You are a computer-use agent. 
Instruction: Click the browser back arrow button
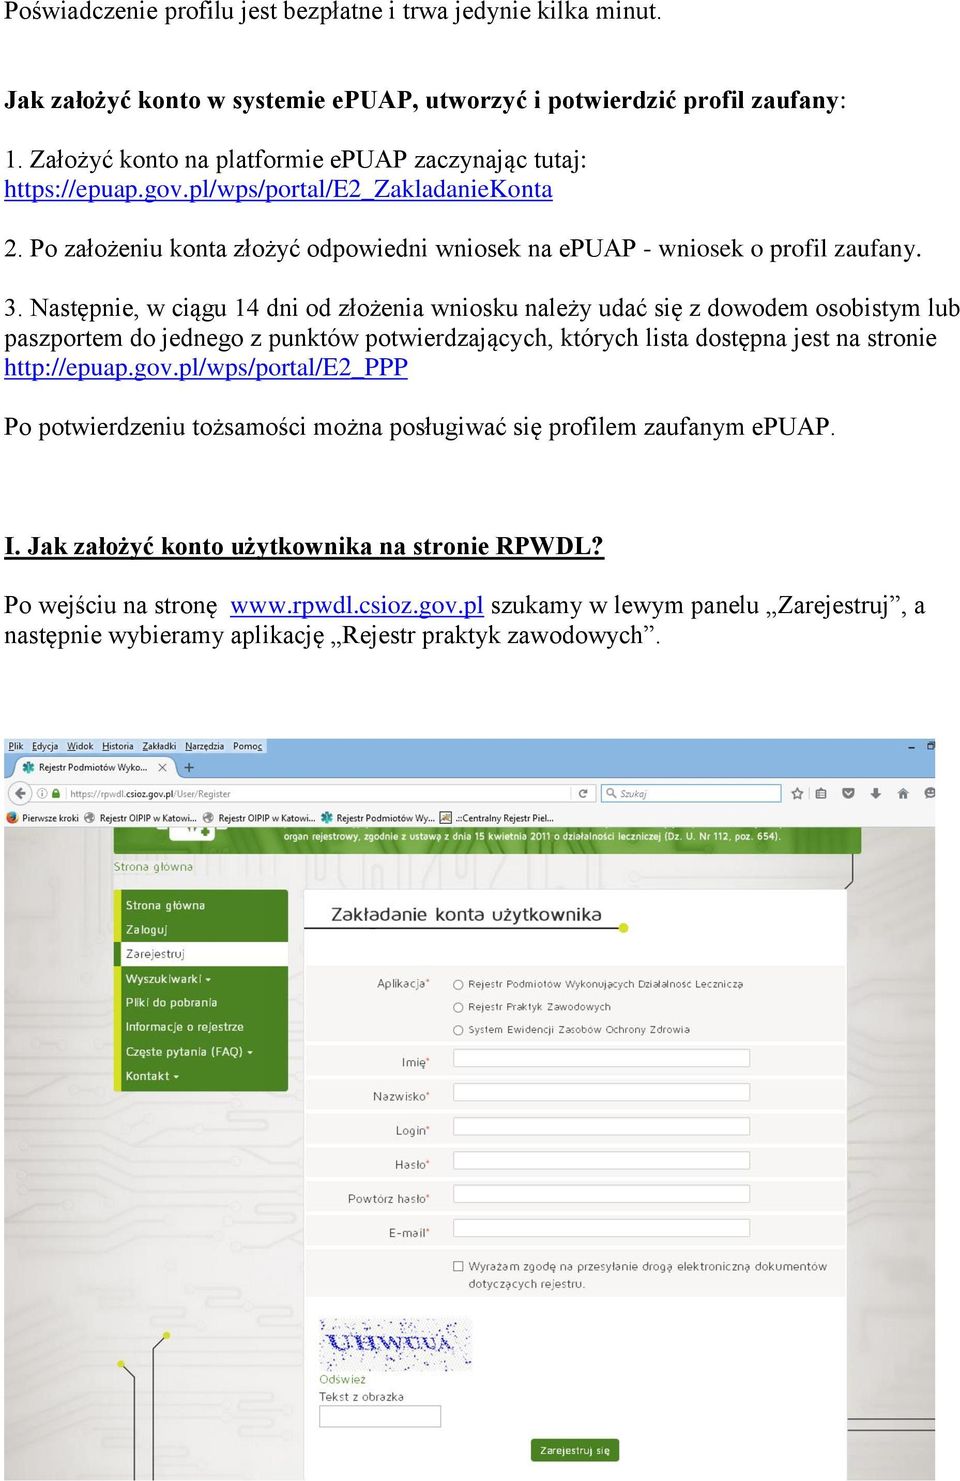coord(20,793)
